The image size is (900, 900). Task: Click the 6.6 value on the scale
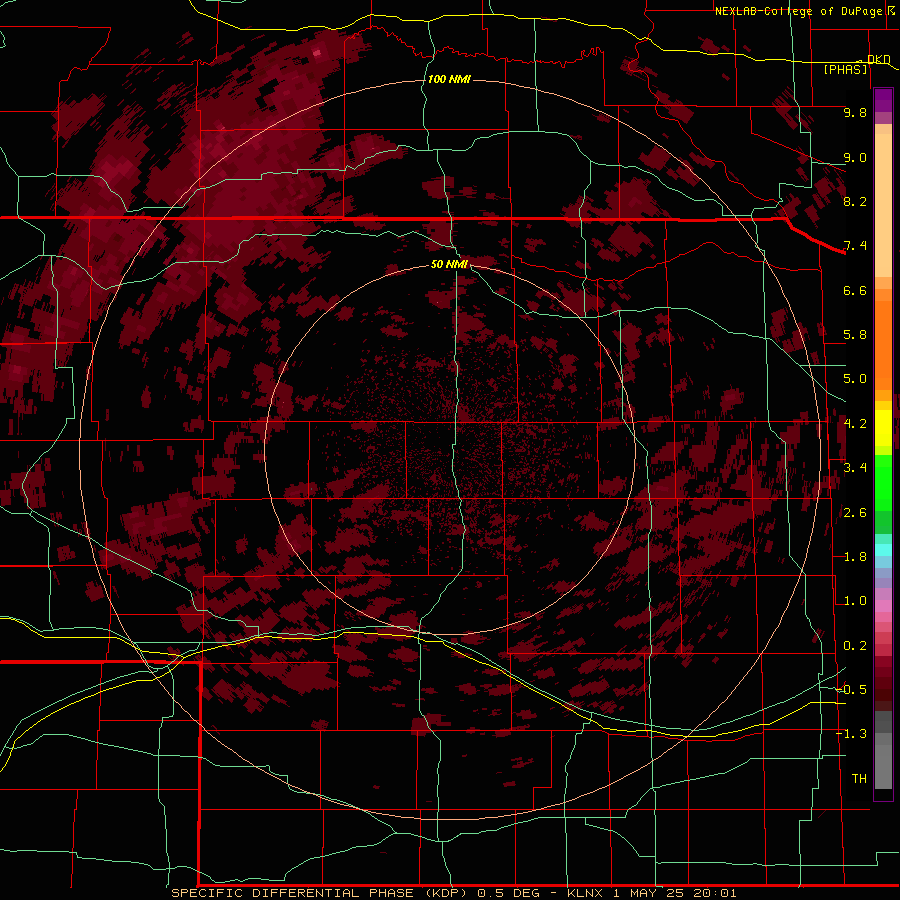point(855,290)
